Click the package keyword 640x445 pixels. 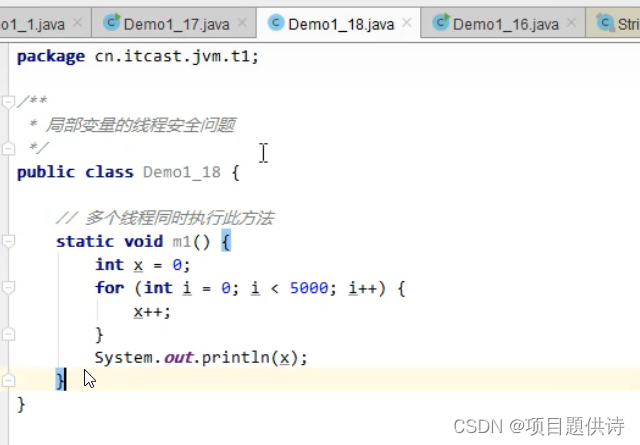point(51,56)
